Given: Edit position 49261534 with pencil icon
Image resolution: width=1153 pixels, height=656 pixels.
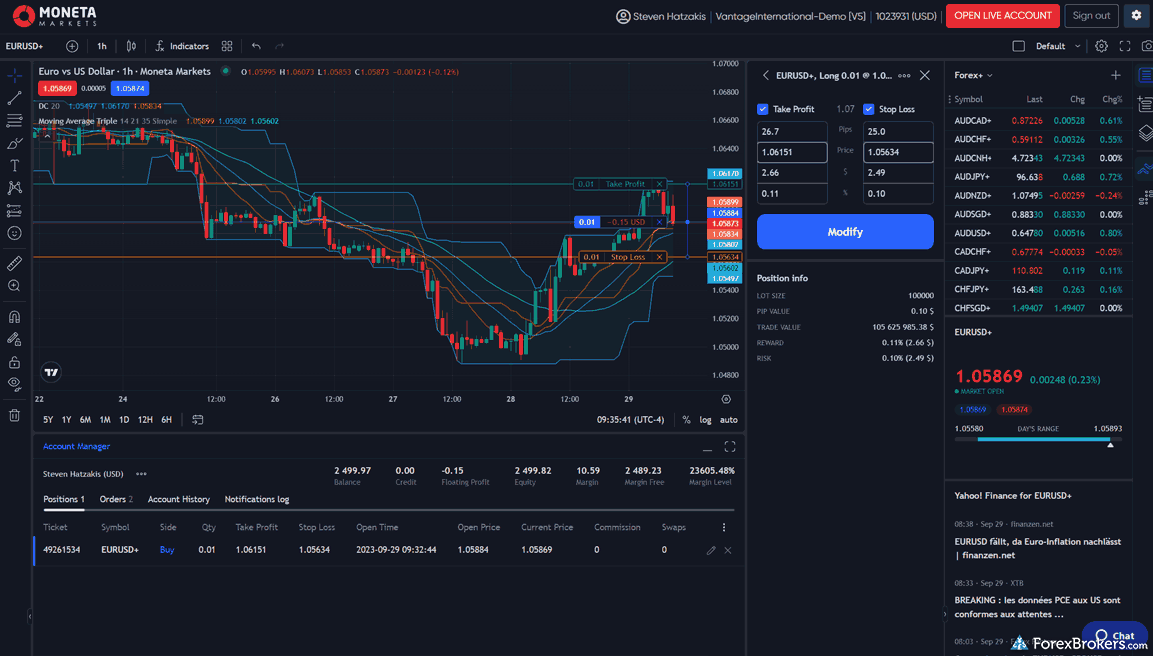Looking at the screenshot, I should (x=711, y=550).
